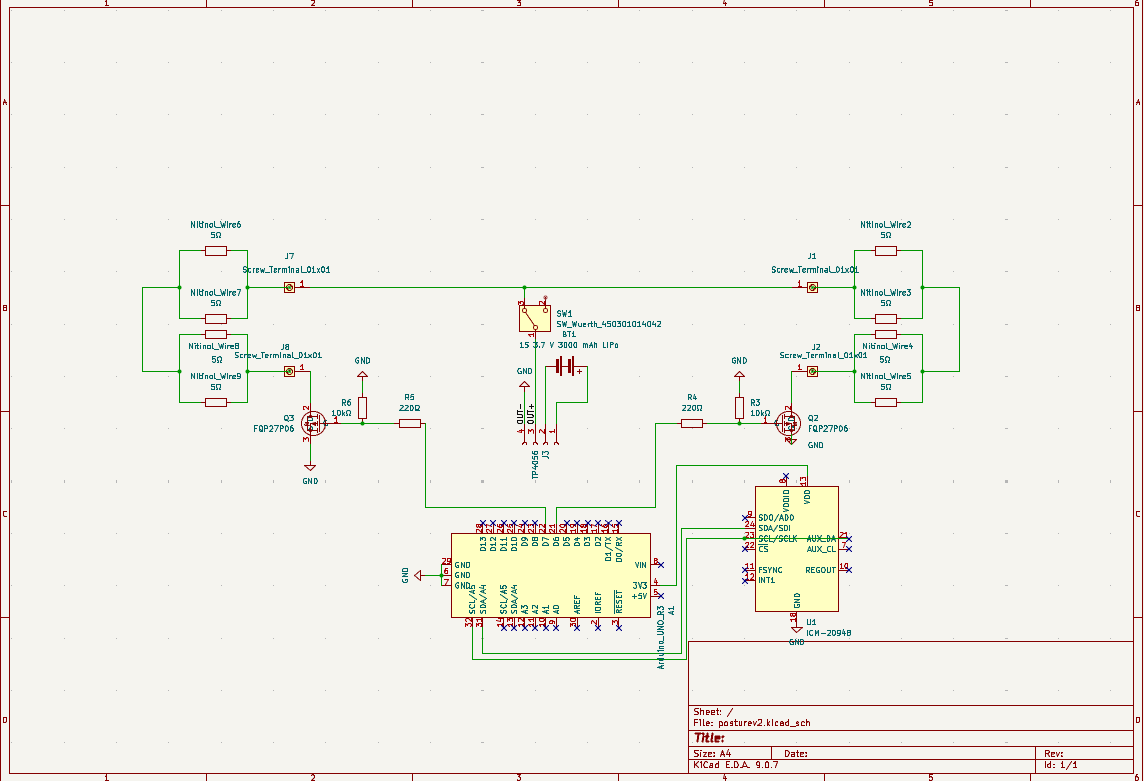This screenshot has width=1144, height=781.
Task: Select the Nitinol_Wire5 resistor at bottom right
Action: [886, 402]
